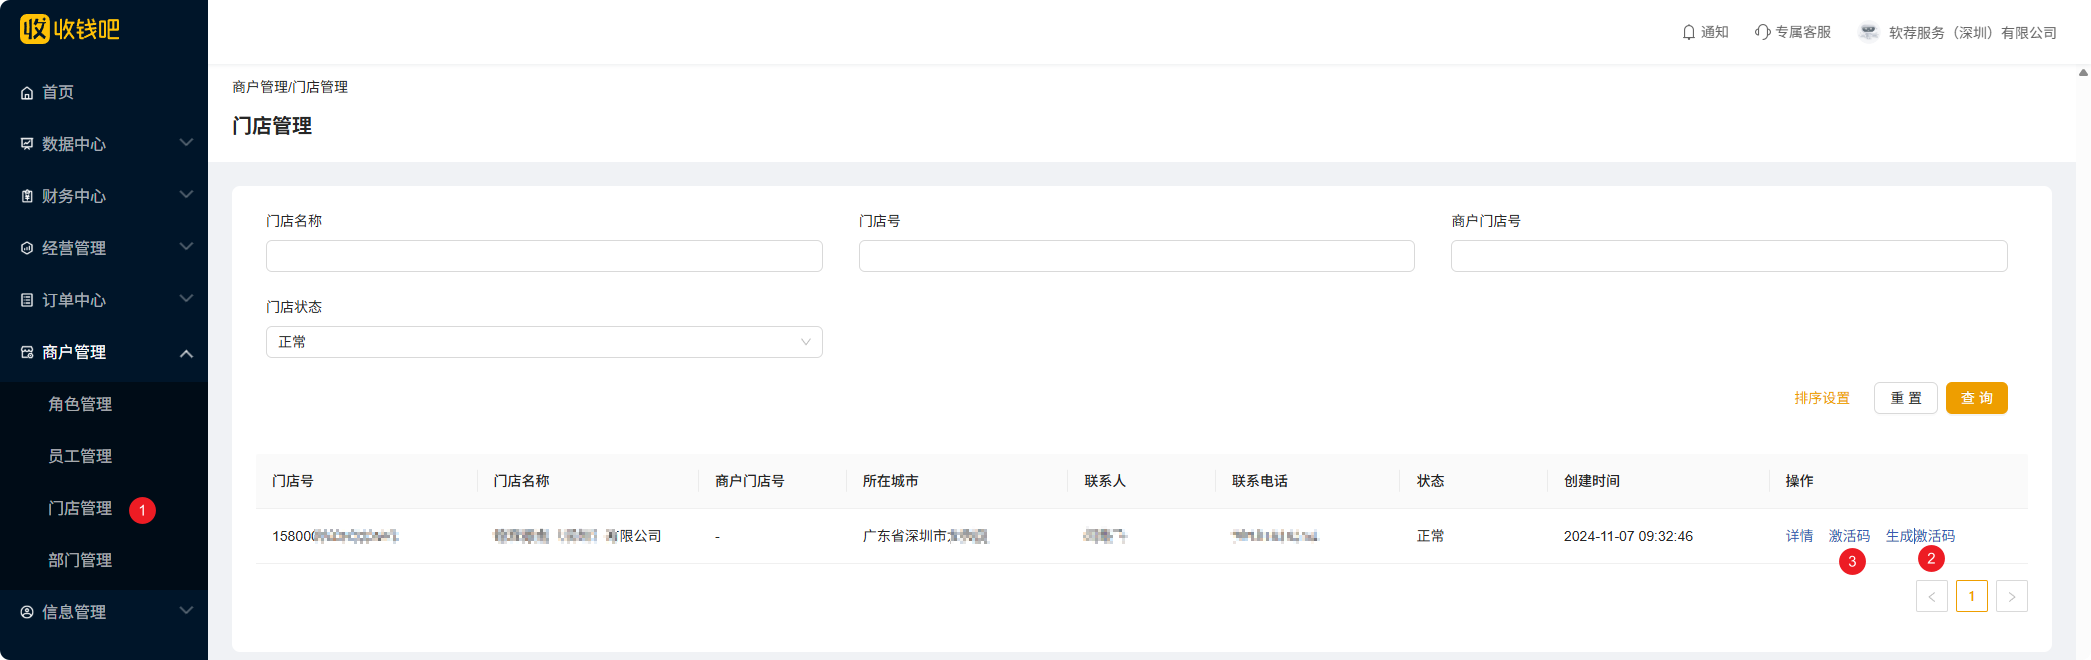Open the 数据中心 menu label
The width and height of the screenshot is (2091, 660).
[x=74, y=144]
